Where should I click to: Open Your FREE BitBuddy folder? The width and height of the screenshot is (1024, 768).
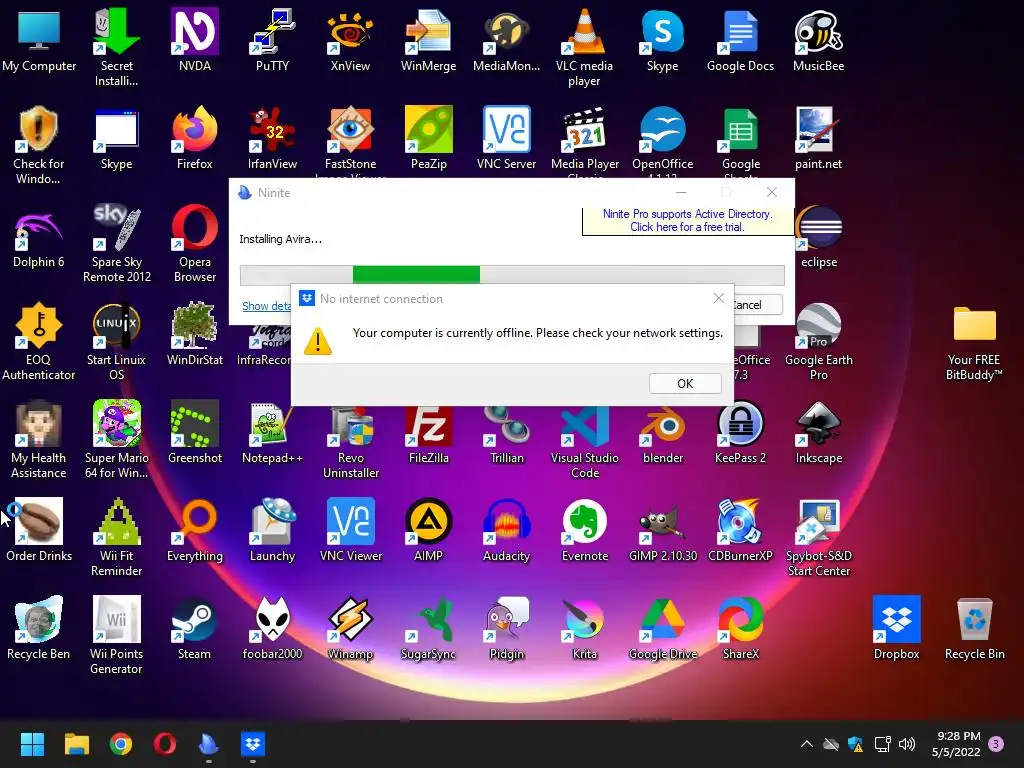tap(974, 342)
